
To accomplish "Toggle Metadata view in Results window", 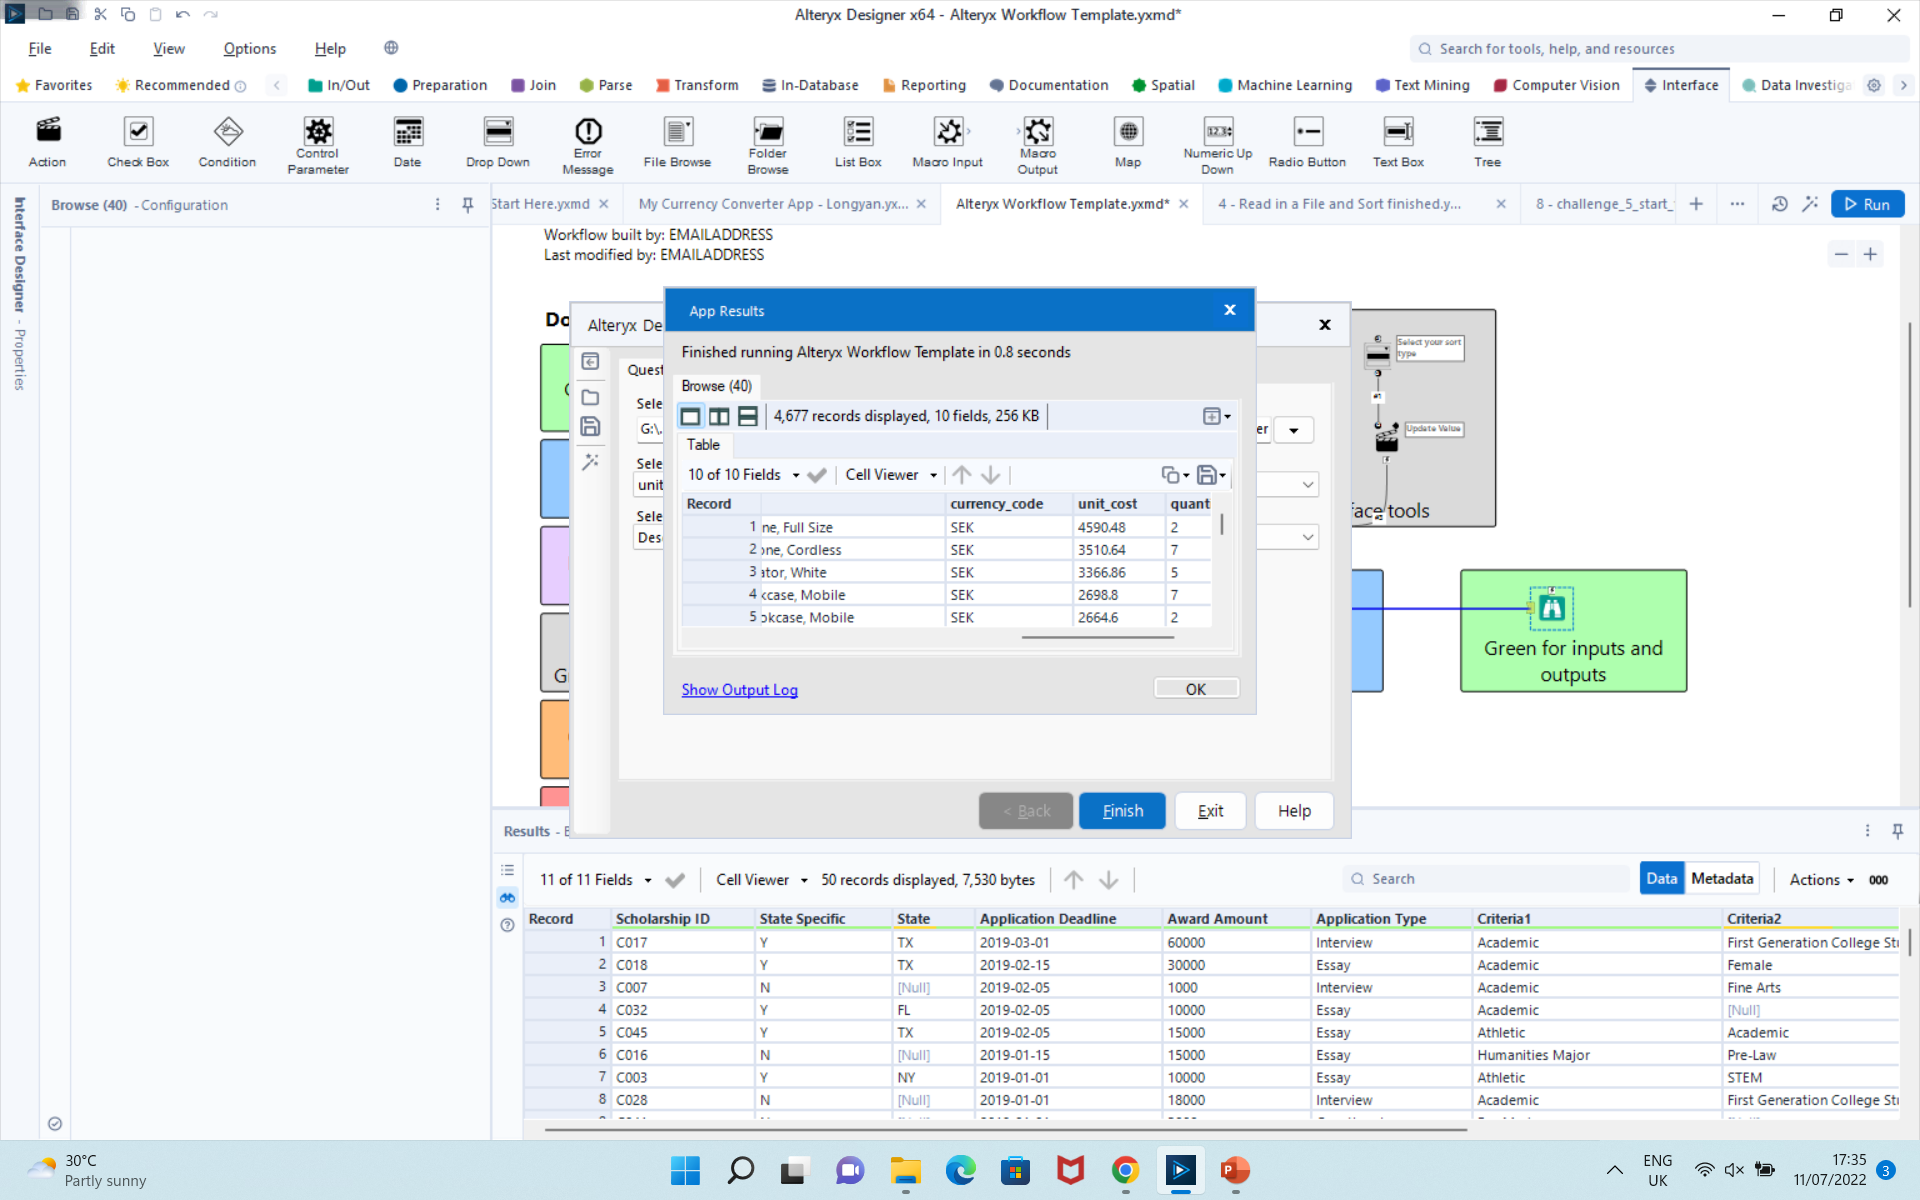I will tap(1722, 878).
